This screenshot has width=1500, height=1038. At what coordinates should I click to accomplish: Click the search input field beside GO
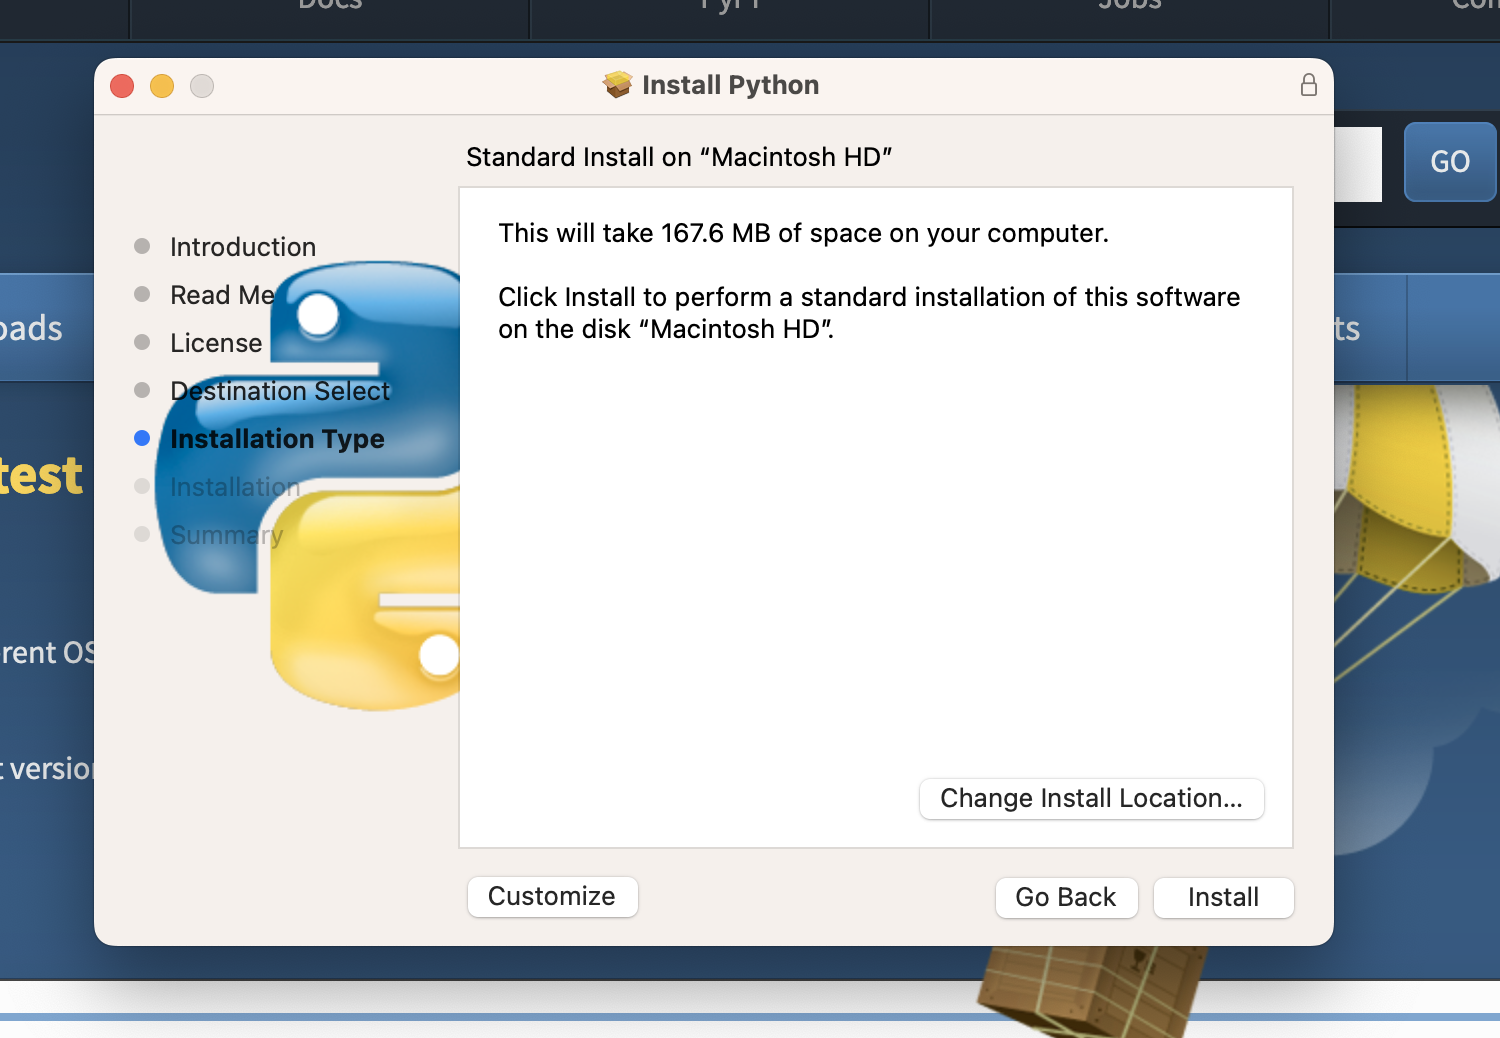pyautogui.click(x=1358, y=164)
